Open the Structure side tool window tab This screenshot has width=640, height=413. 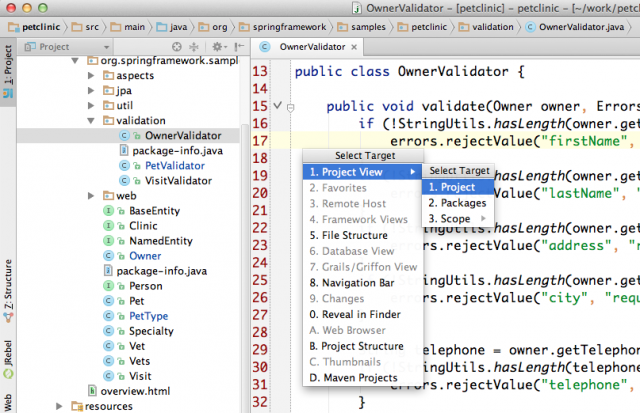click(8, 291)
